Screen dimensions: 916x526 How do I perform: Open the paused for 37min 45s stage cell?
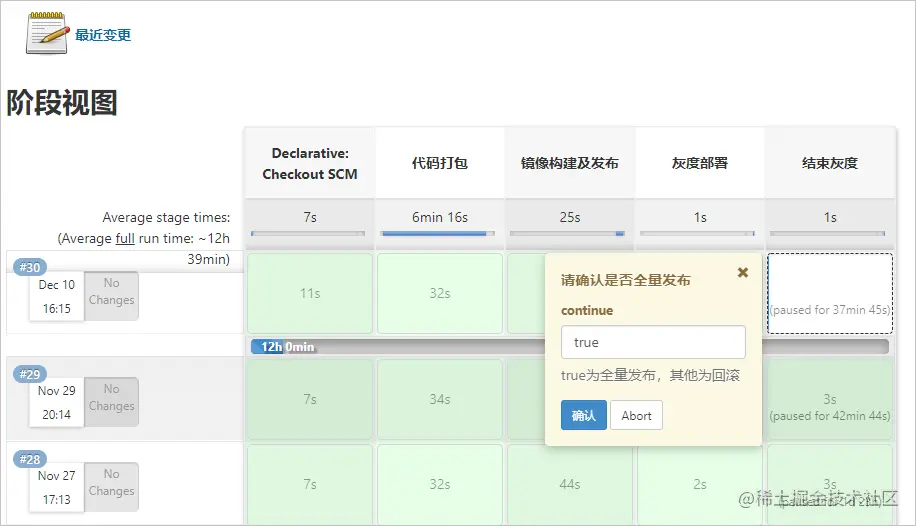tap(830, 293)
